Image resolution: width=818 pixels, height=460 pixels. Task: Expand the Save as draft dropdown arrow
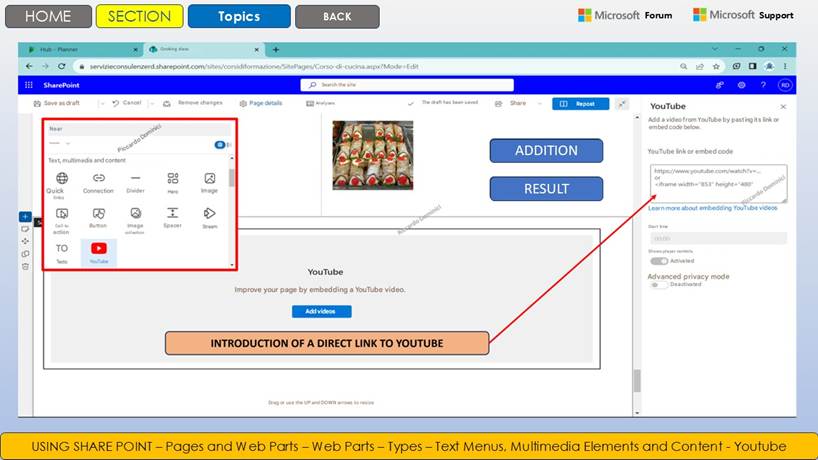[x=102, y=104]
